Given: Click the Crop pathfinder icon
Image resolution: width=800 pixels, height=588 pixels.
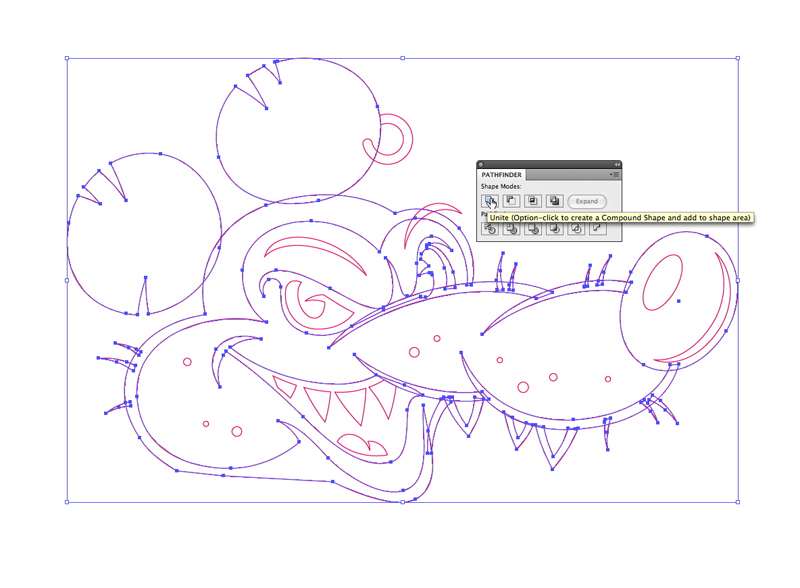Looking at the screenshot, I should point(555,228).
